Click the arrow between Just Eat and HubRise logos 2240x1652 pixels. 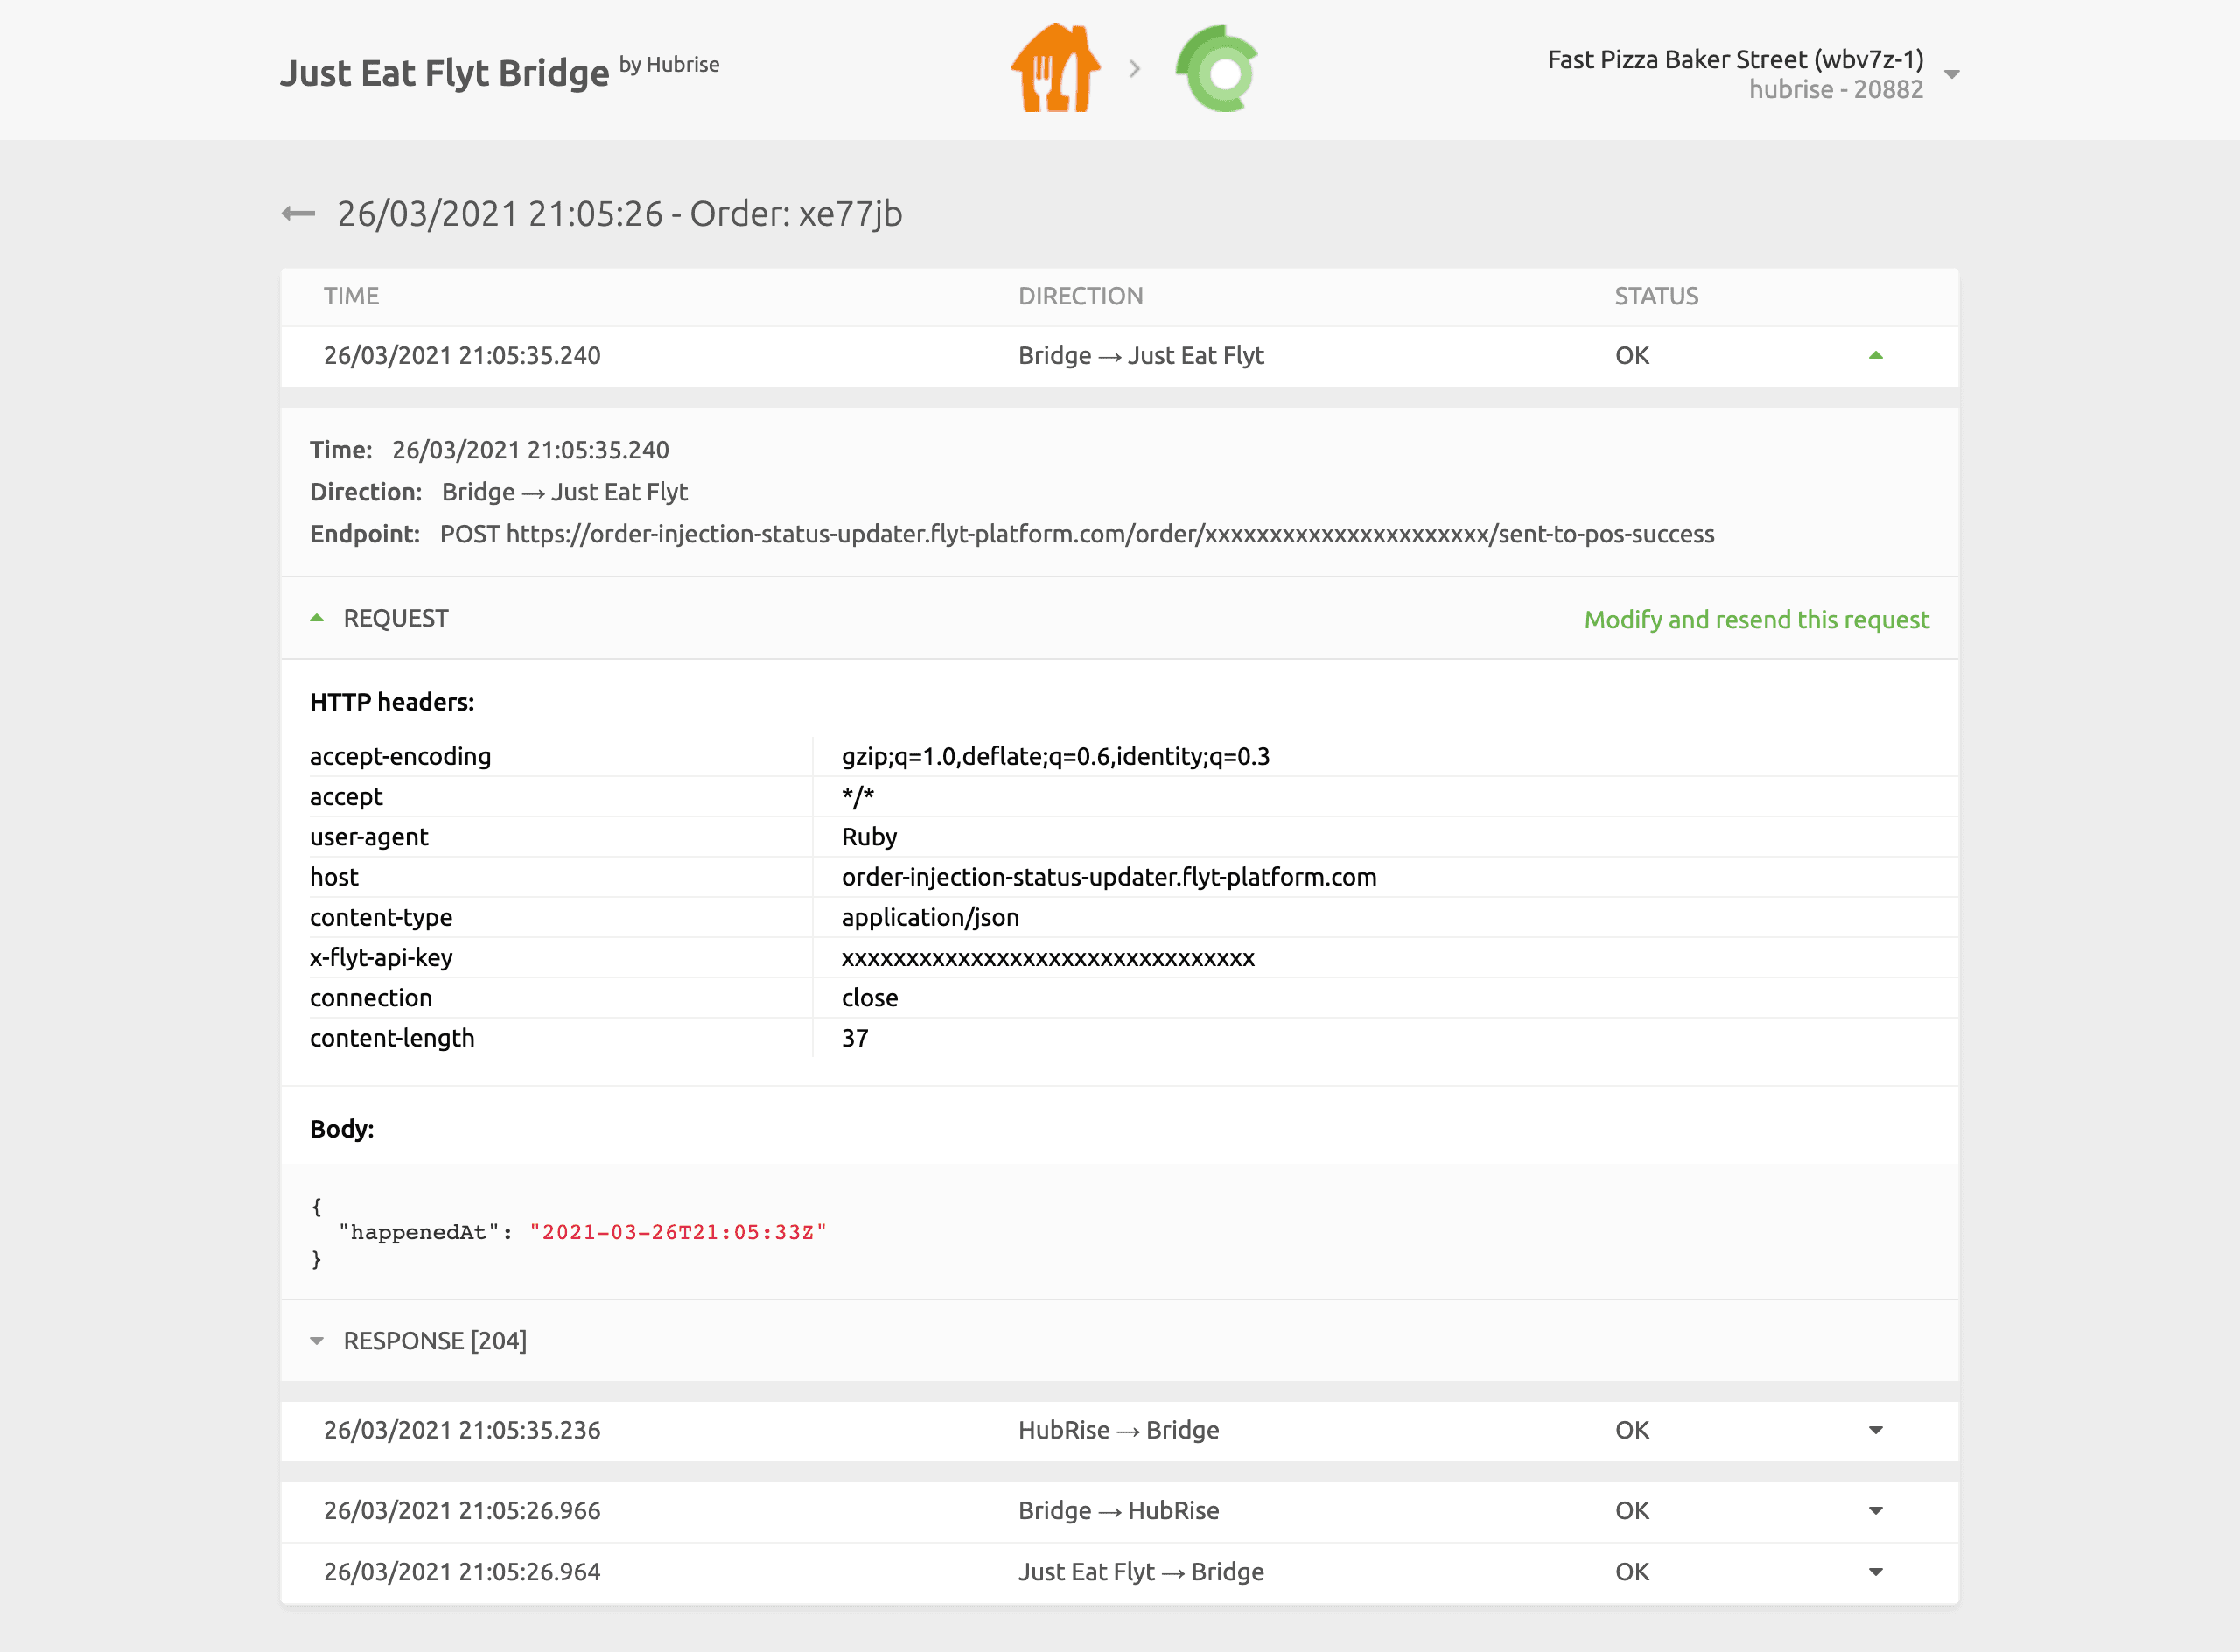tap(1135, 68)
